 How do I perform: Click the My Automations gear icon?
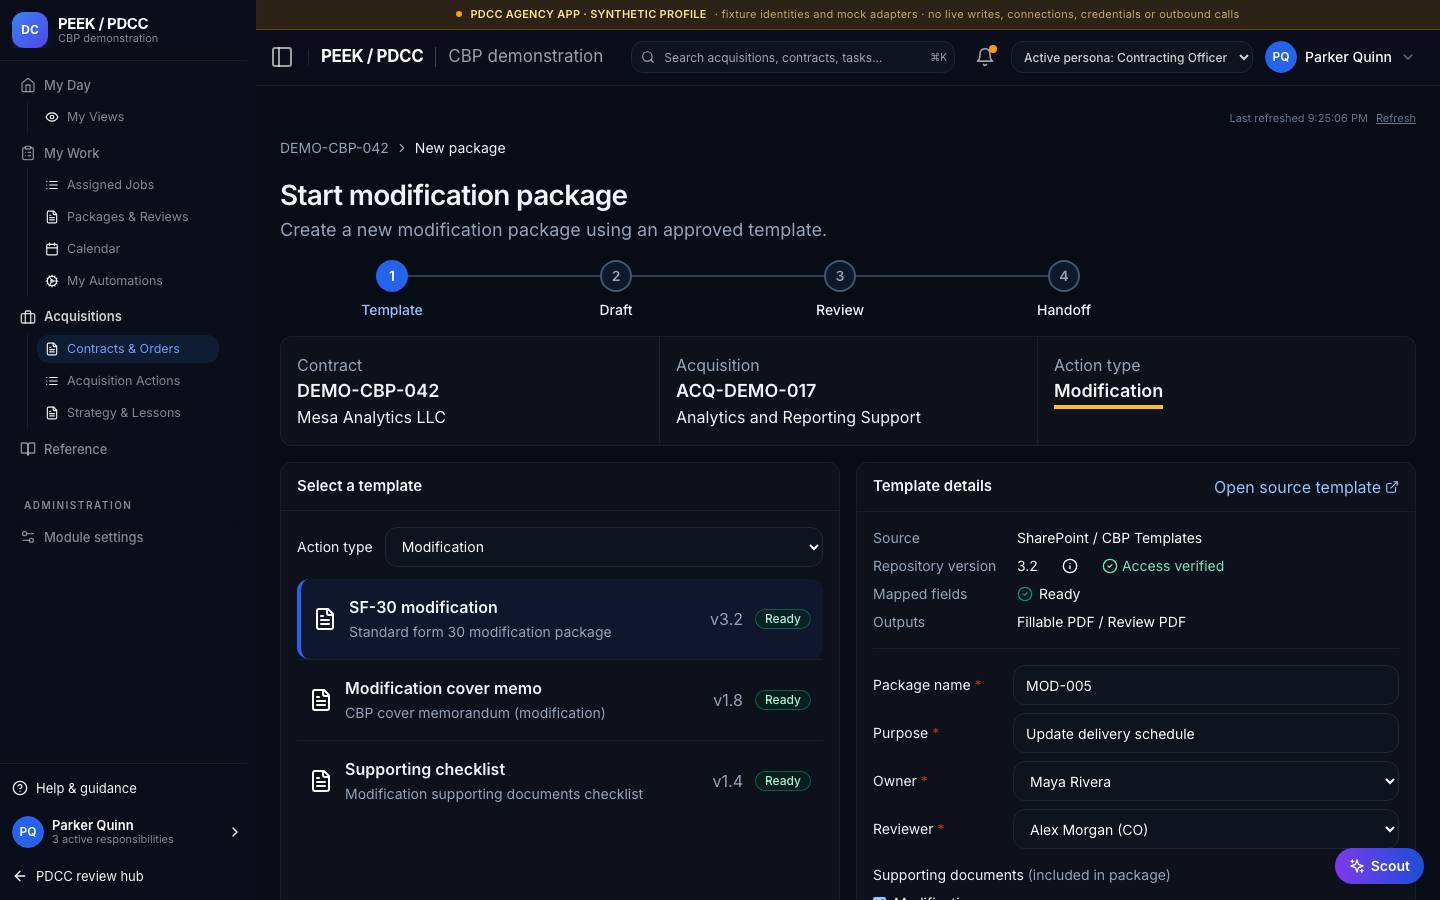(52, 281)
